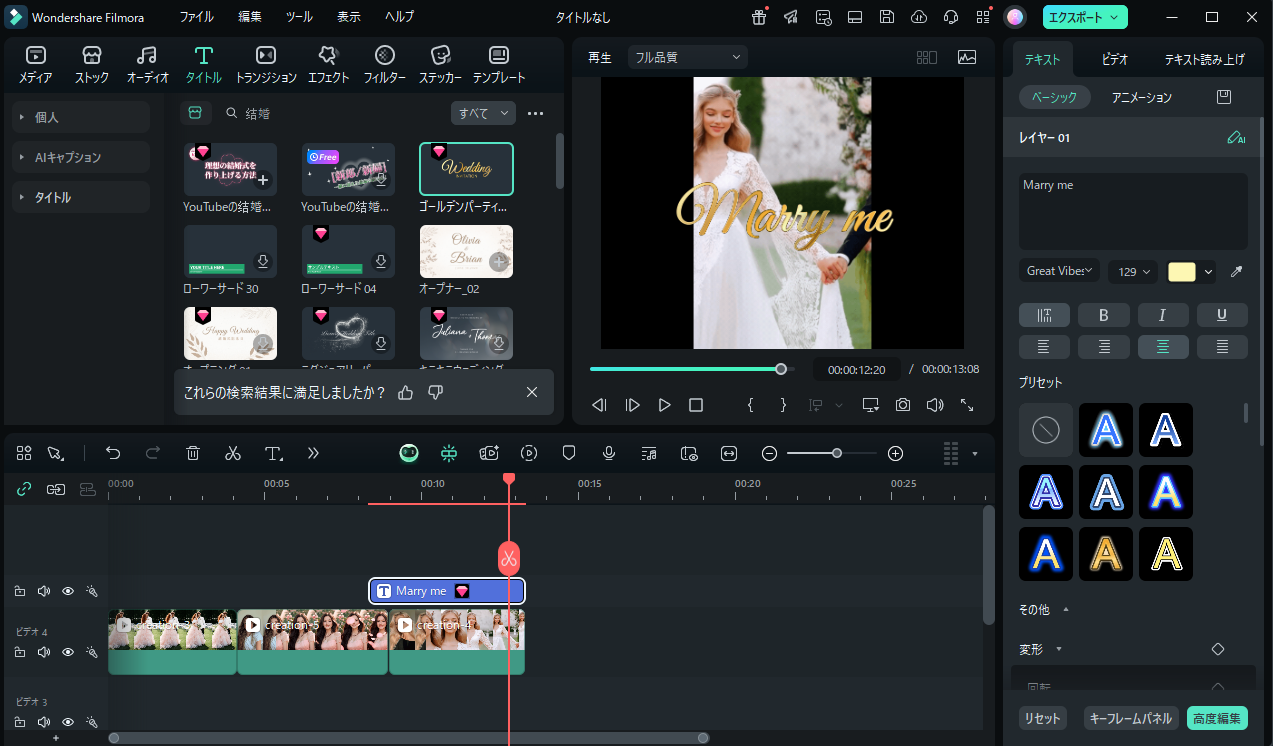Close the search feedback prompt

[532, 392]
